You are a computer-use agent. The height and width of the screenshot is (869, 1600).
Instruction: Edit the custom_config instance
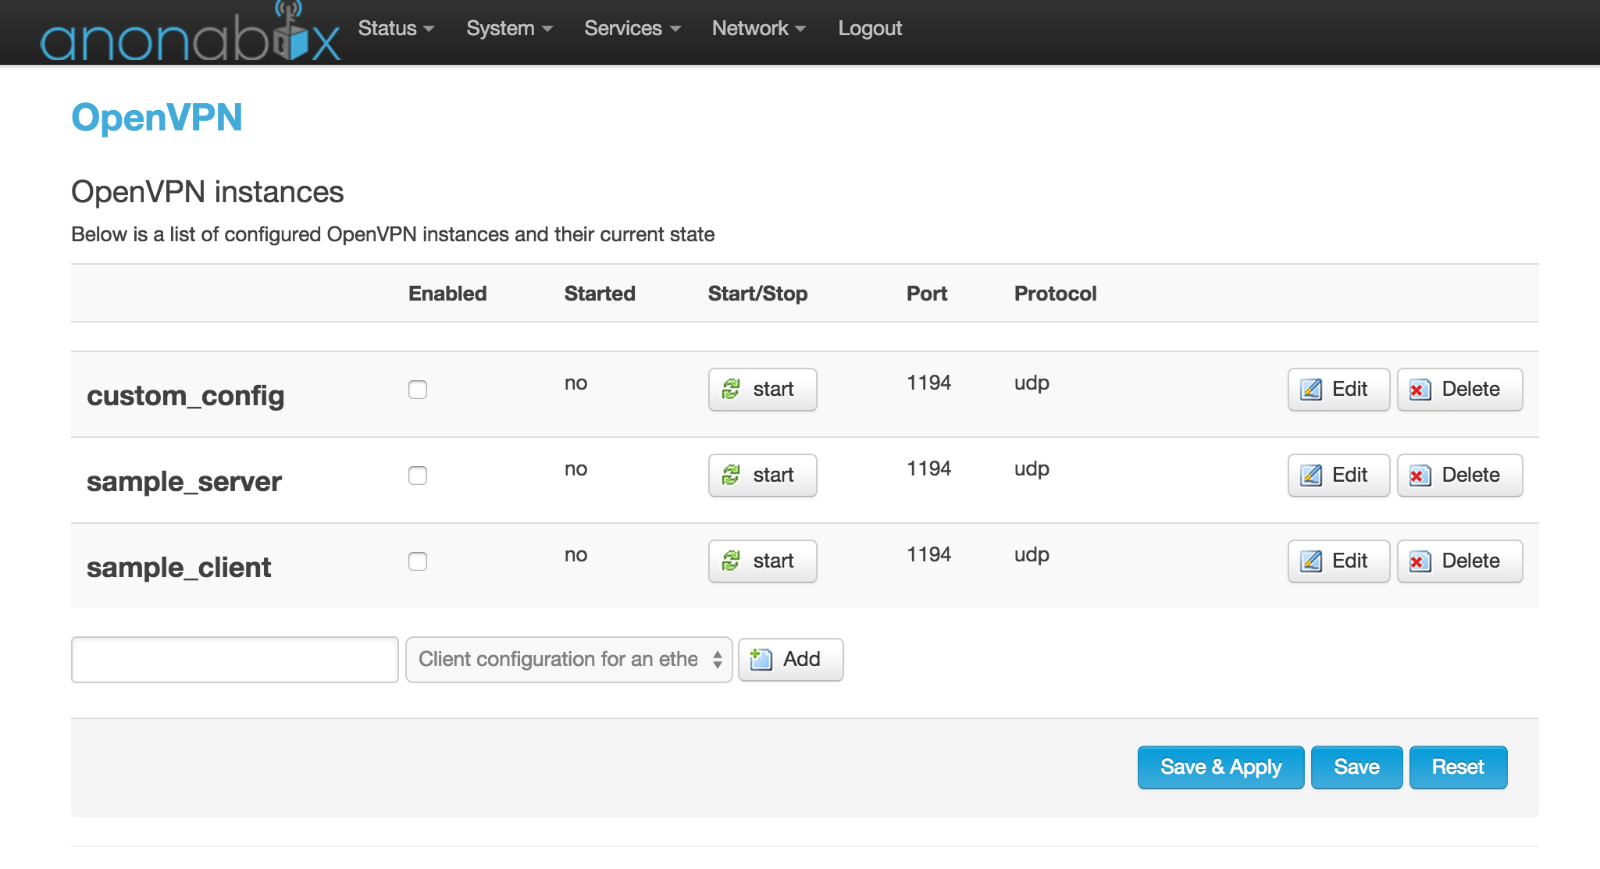1338,390
